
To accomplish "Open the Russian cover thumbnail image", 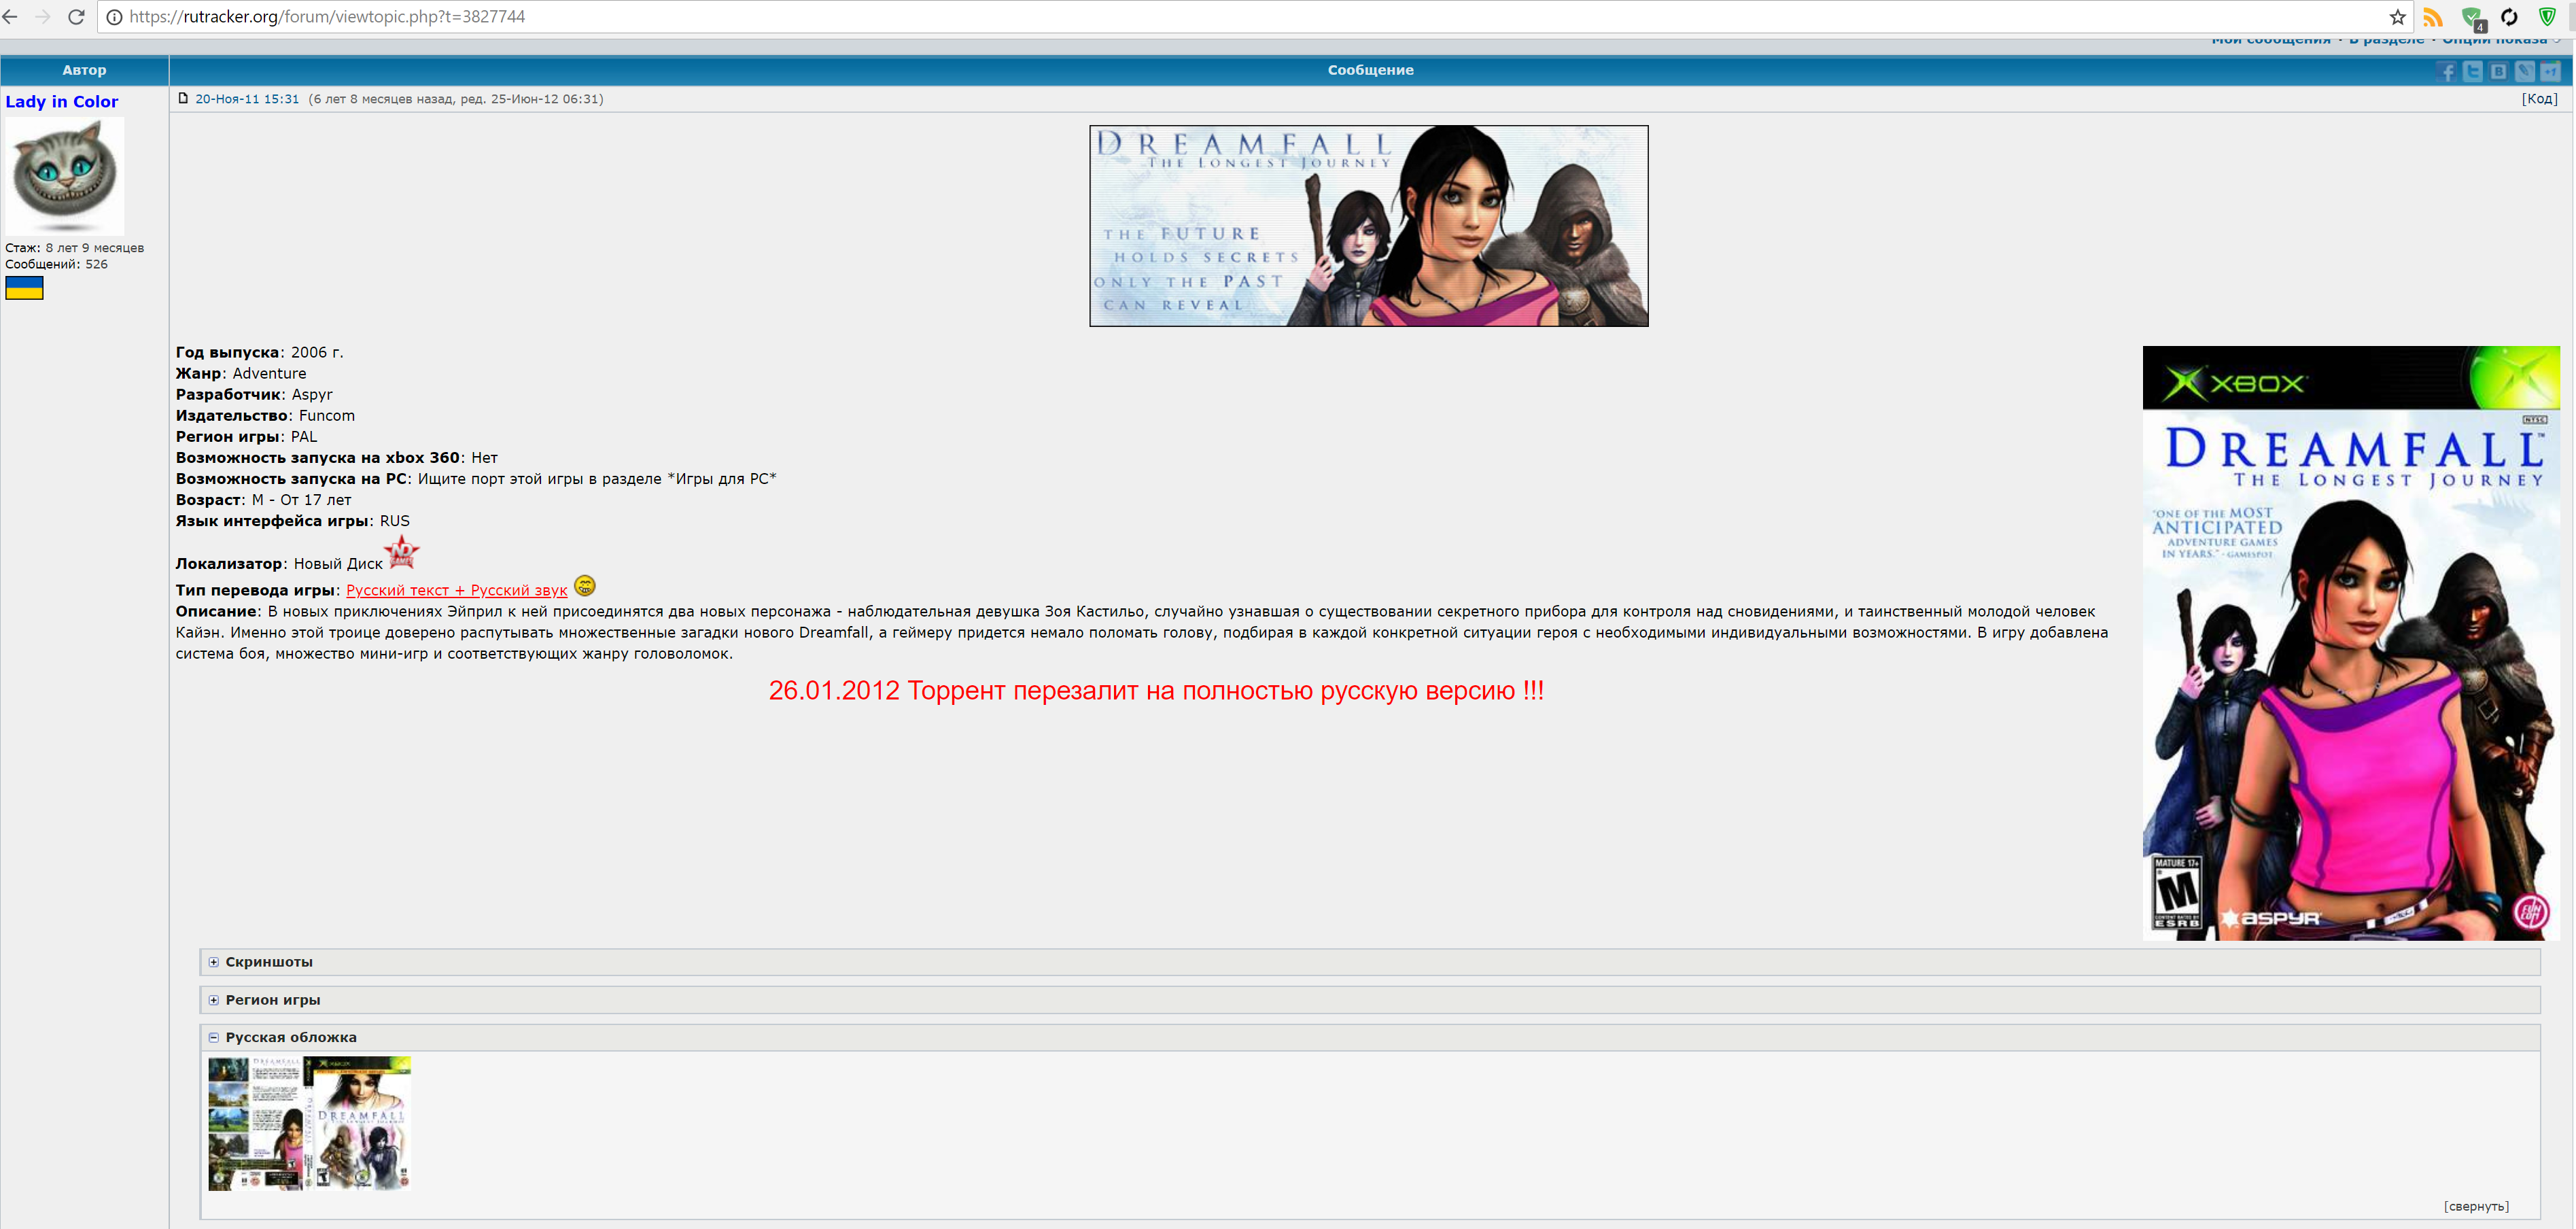I will point(309,1124).
